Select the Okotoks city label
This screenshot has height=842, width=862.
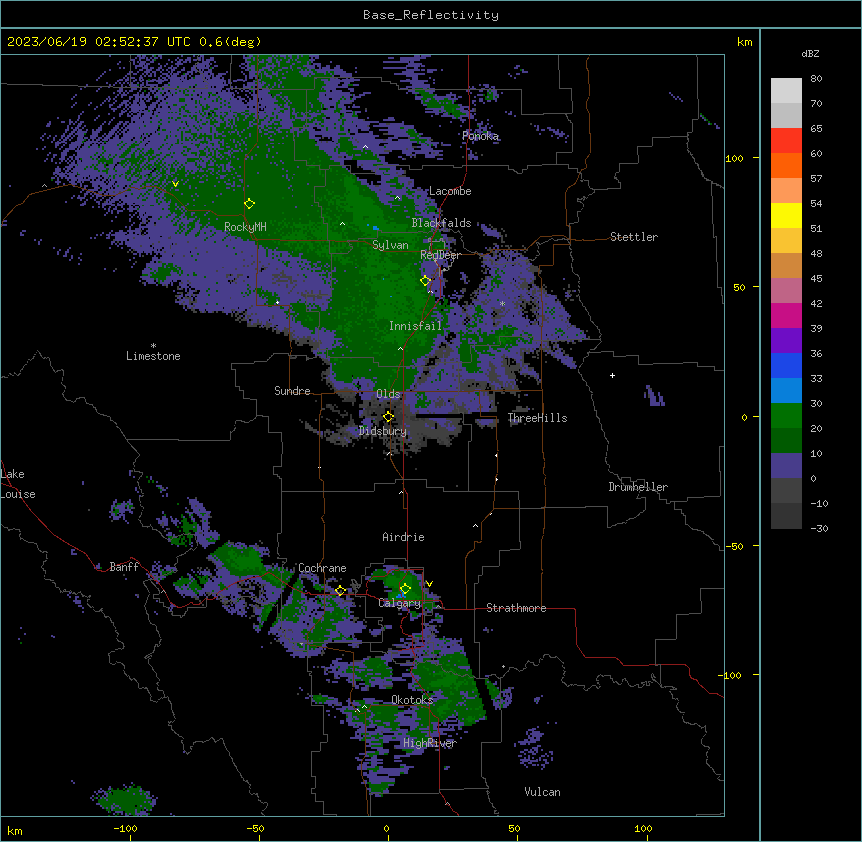point(412,700)
